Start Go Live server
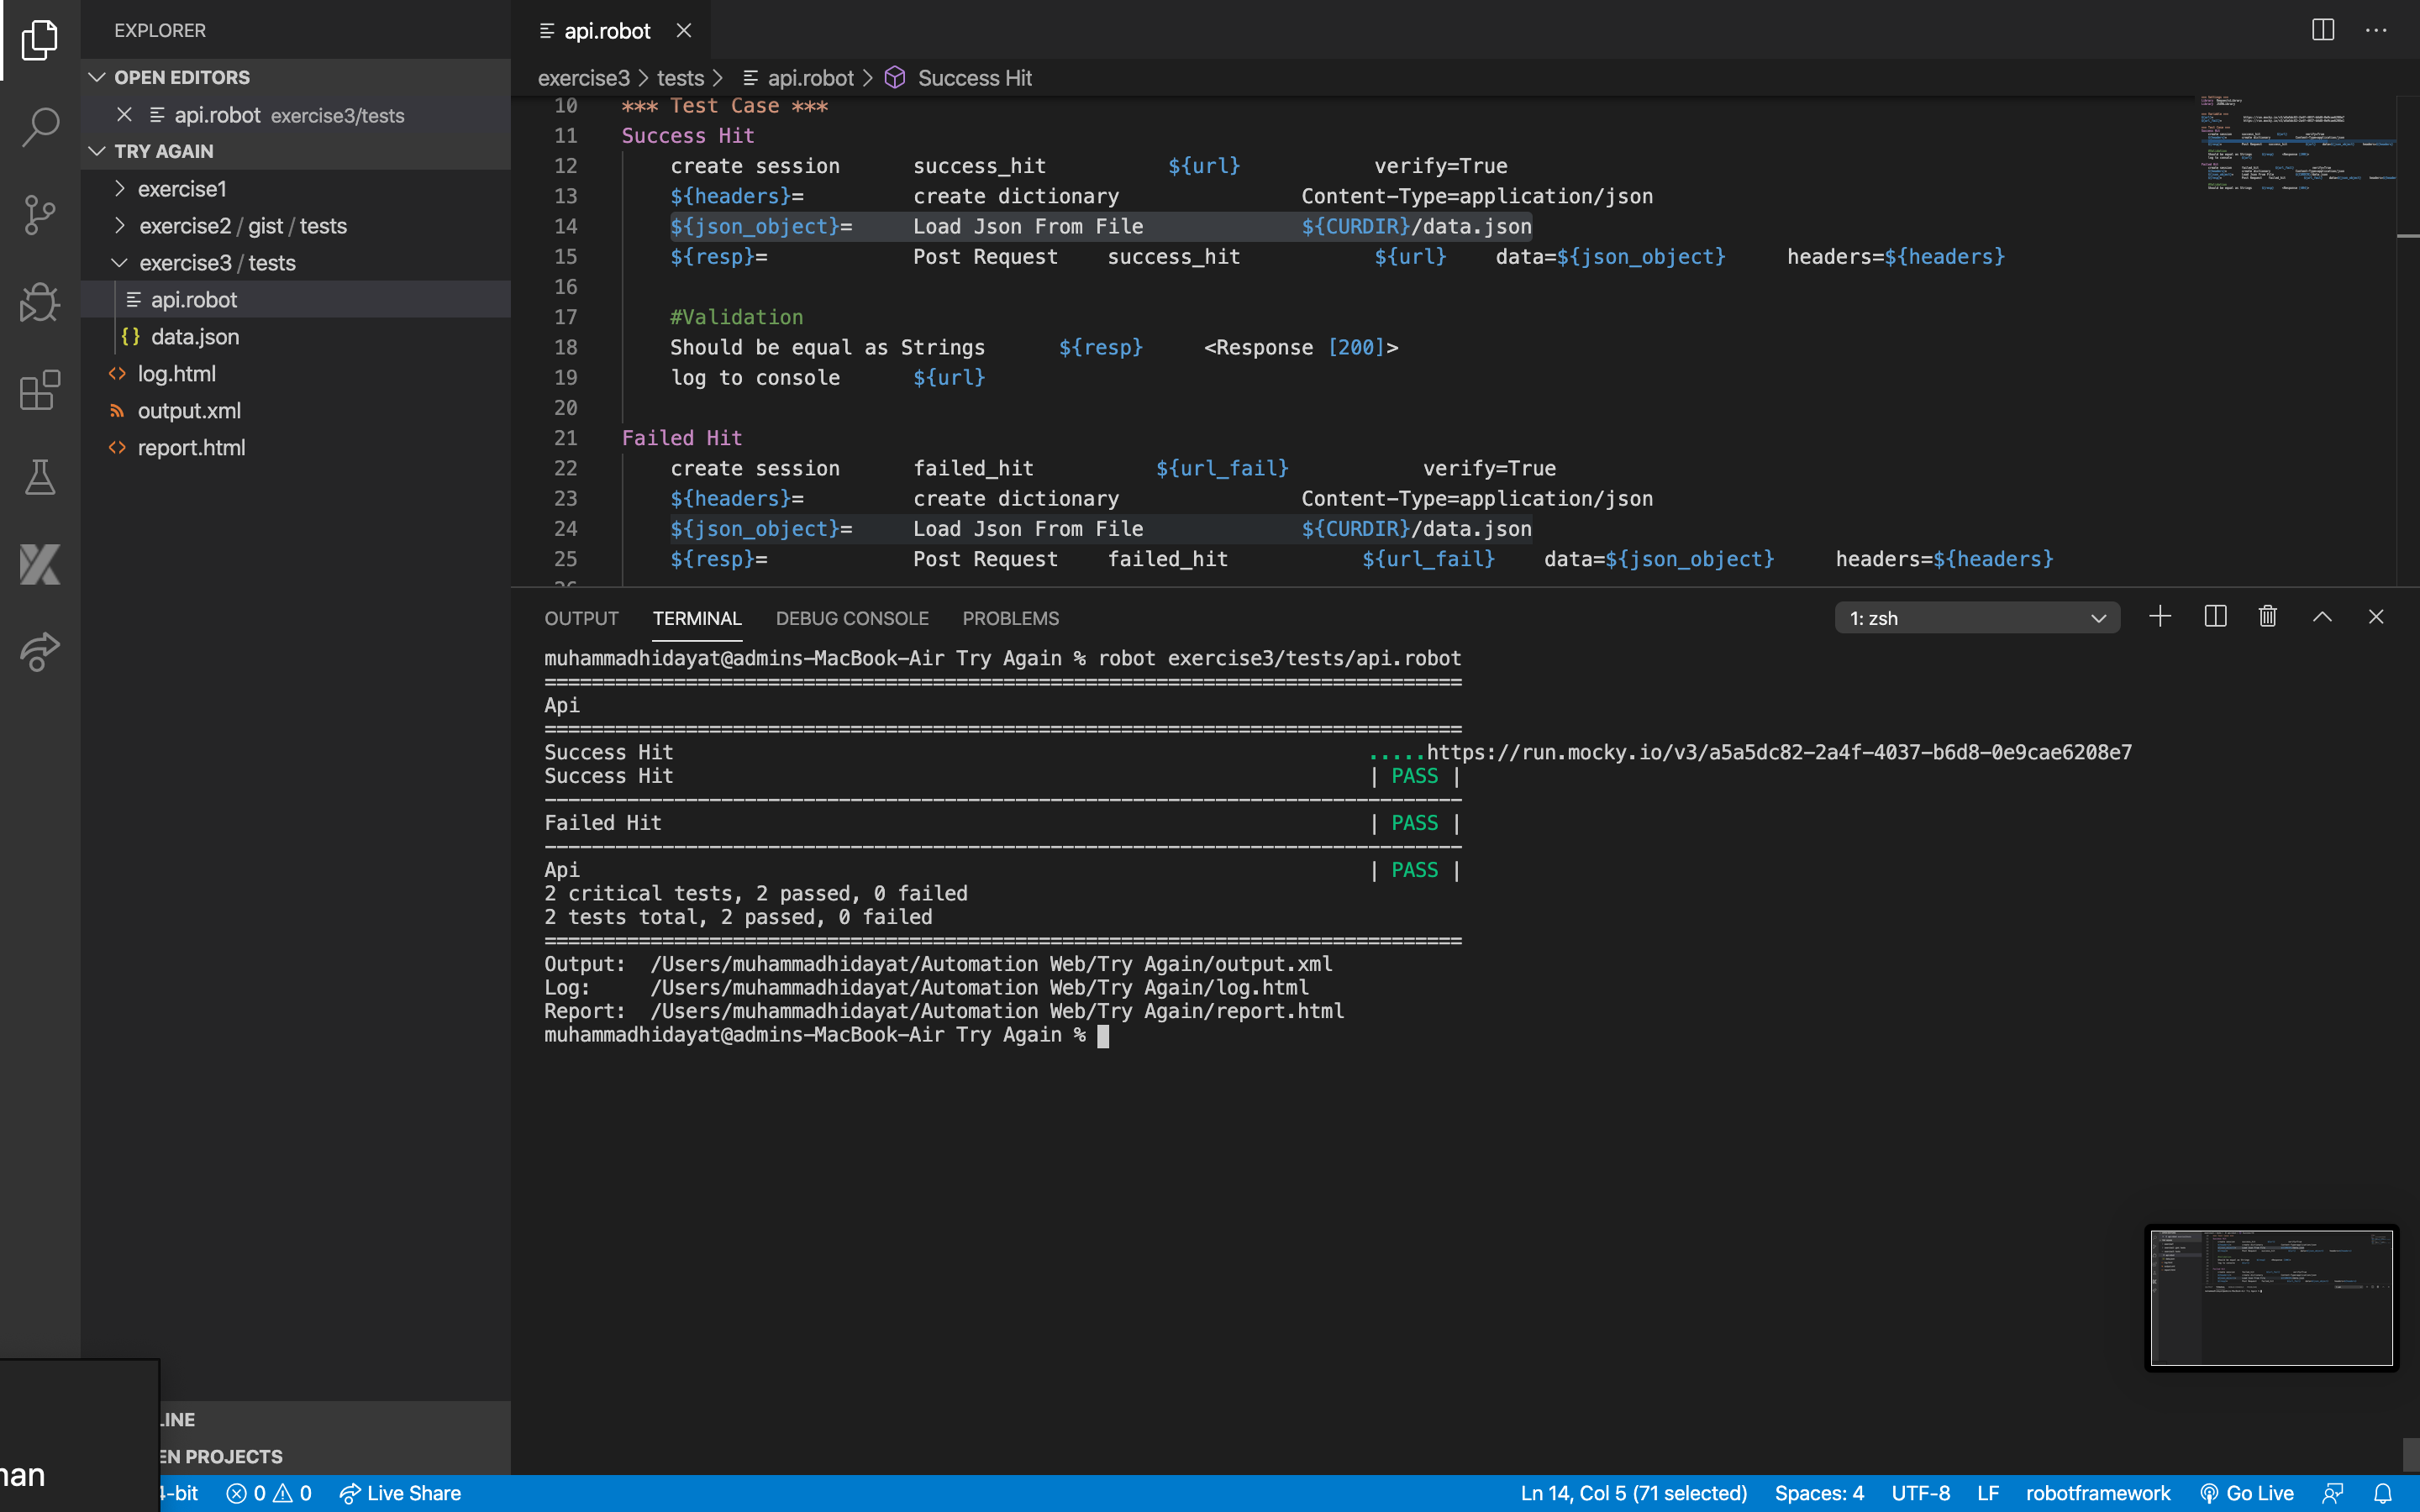Screen dimensions: 2420x1512 point(2246,1493)
